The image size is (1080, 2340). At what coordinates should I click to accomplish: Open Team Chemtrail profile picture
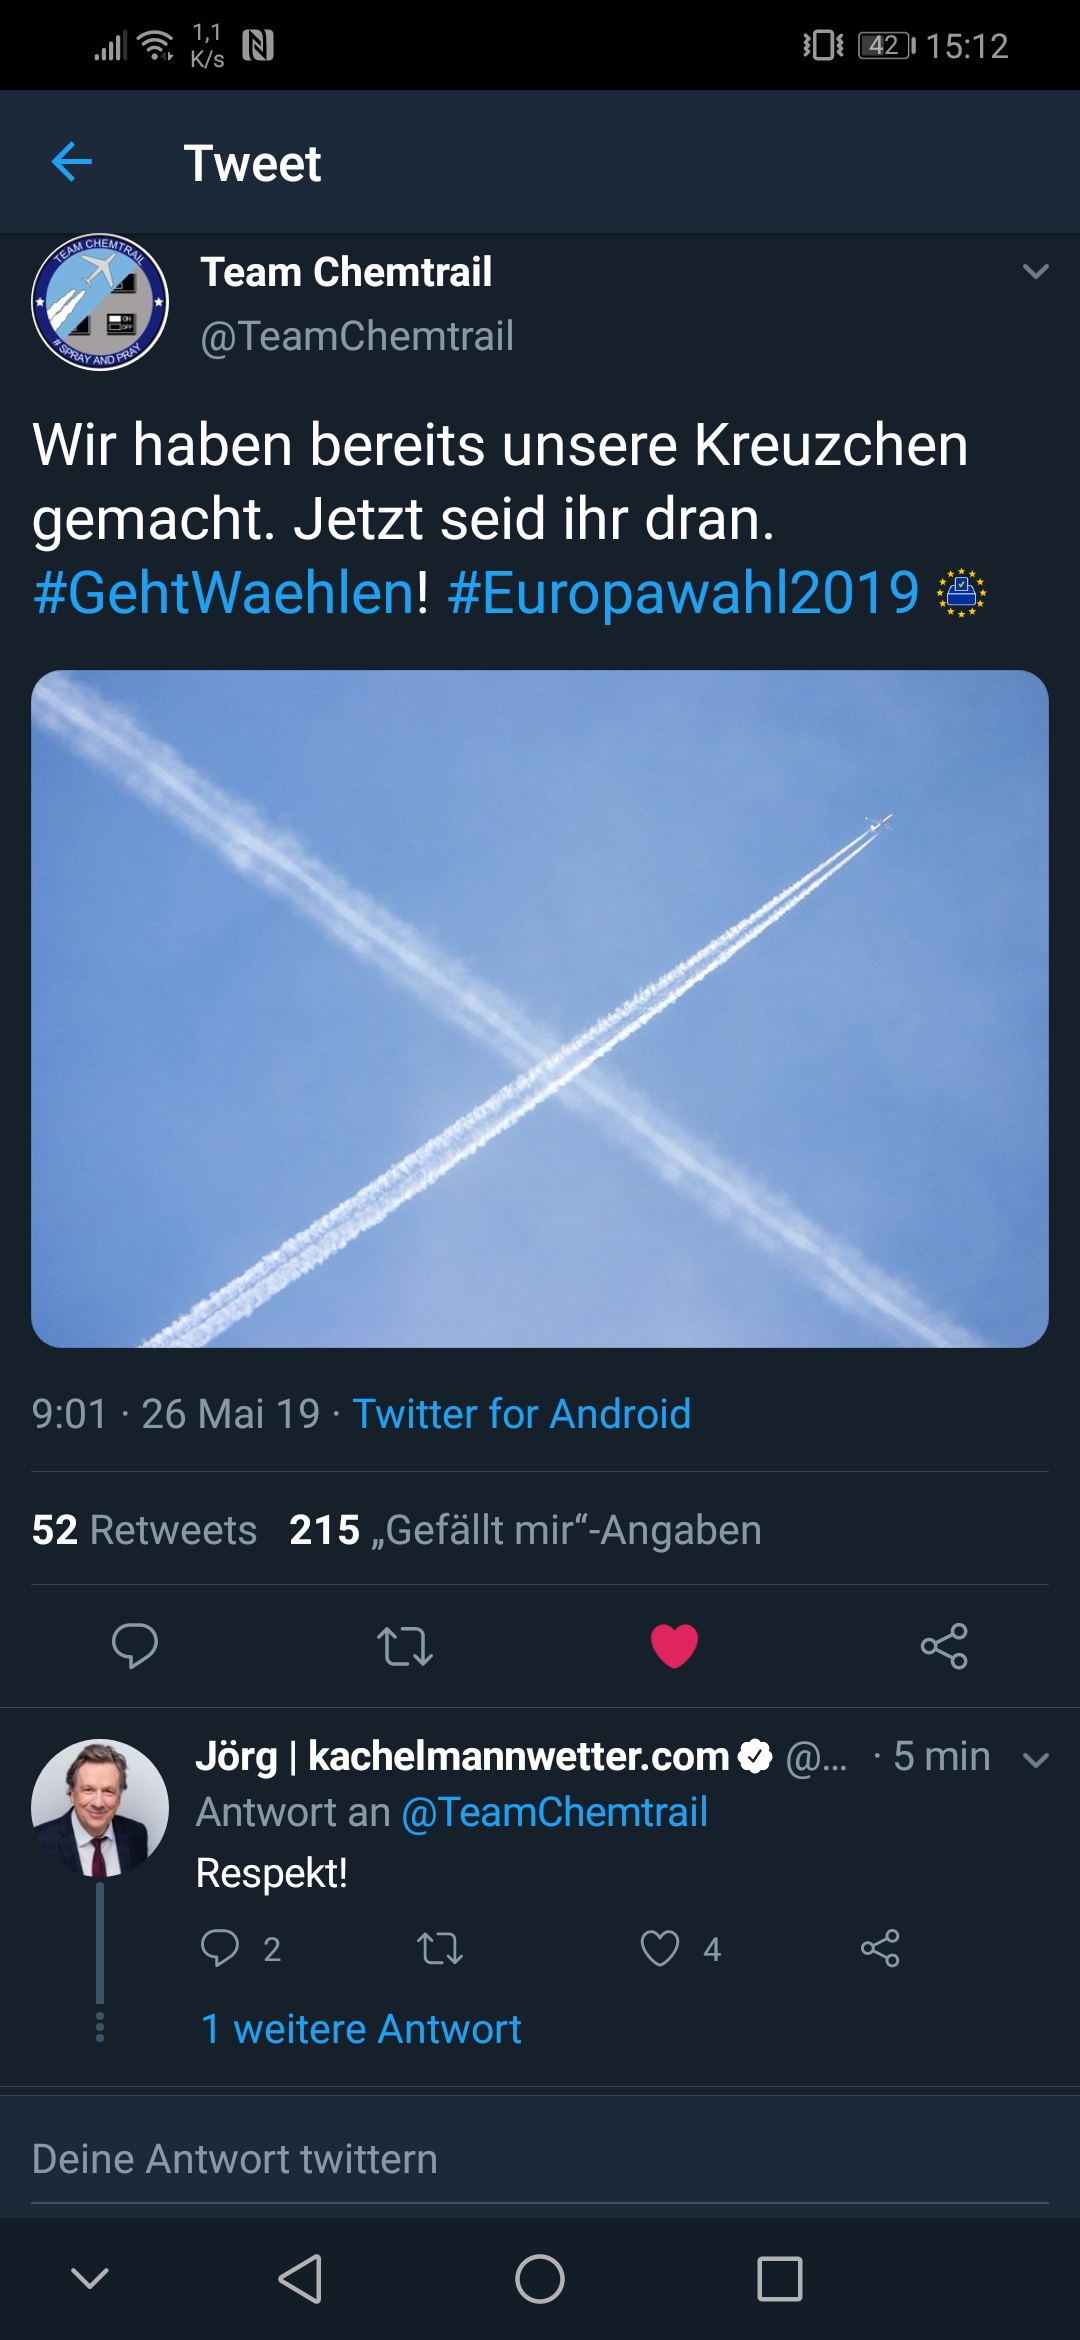click(x=100, y=302)
